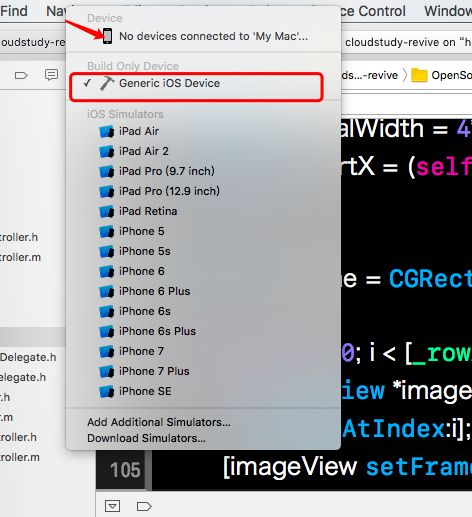Open the elegate.h file in navigator
472x517 pixels.
pos(23,377)
